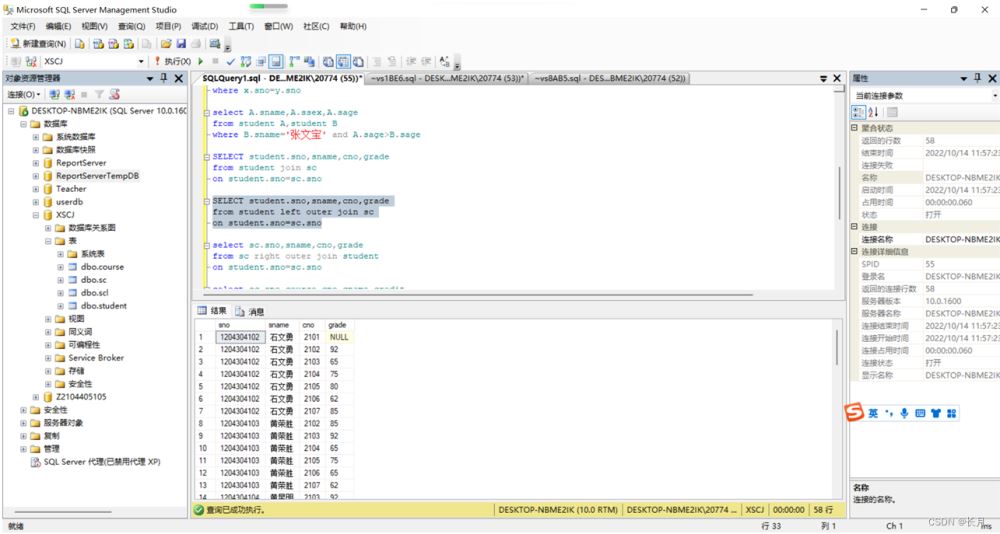Click the green Debug play arrow icon

tap(200, 62)
